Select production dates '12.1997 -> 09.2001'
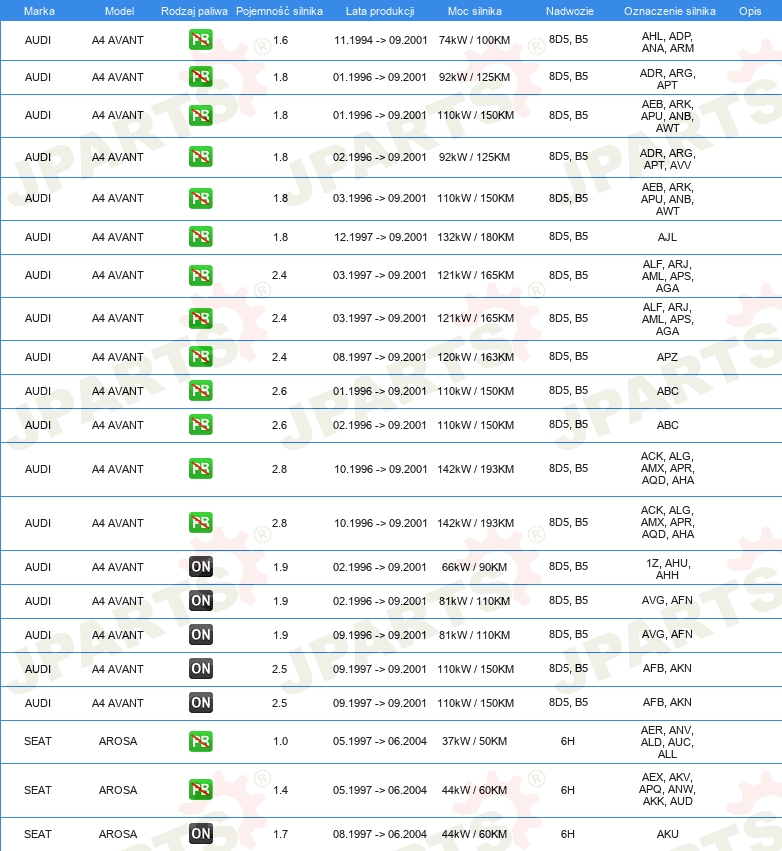 click(x=380, y=237)
